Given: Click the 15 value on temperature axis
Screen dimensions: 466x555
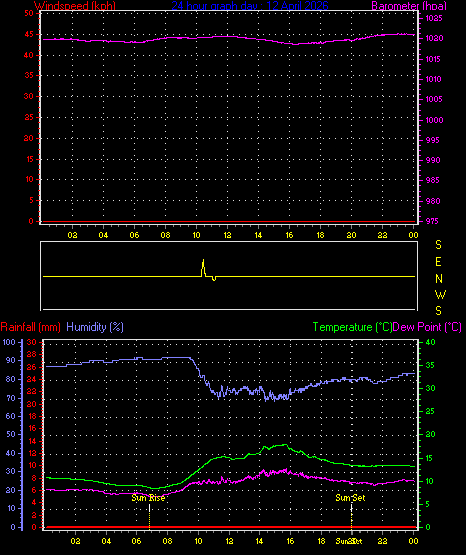Looking at the screenshot, I should pos(429,458).
